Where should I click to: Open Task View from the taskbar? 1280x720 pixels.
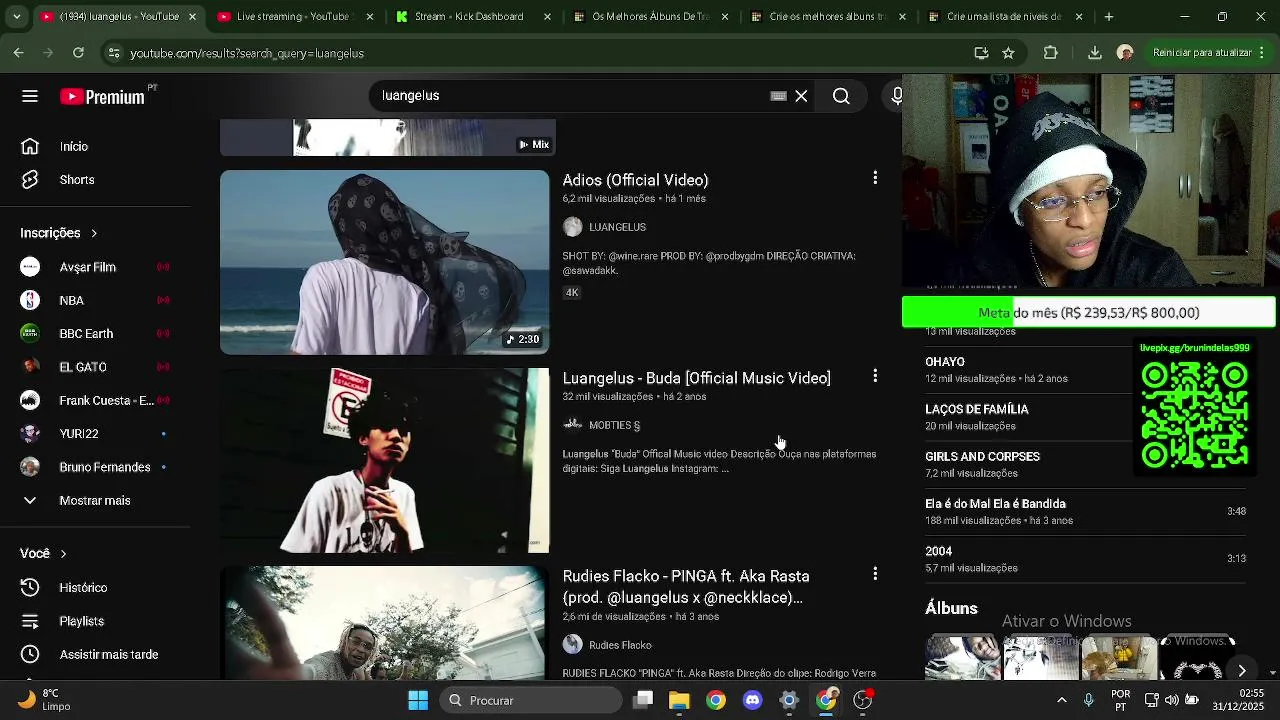click(643, 700)
